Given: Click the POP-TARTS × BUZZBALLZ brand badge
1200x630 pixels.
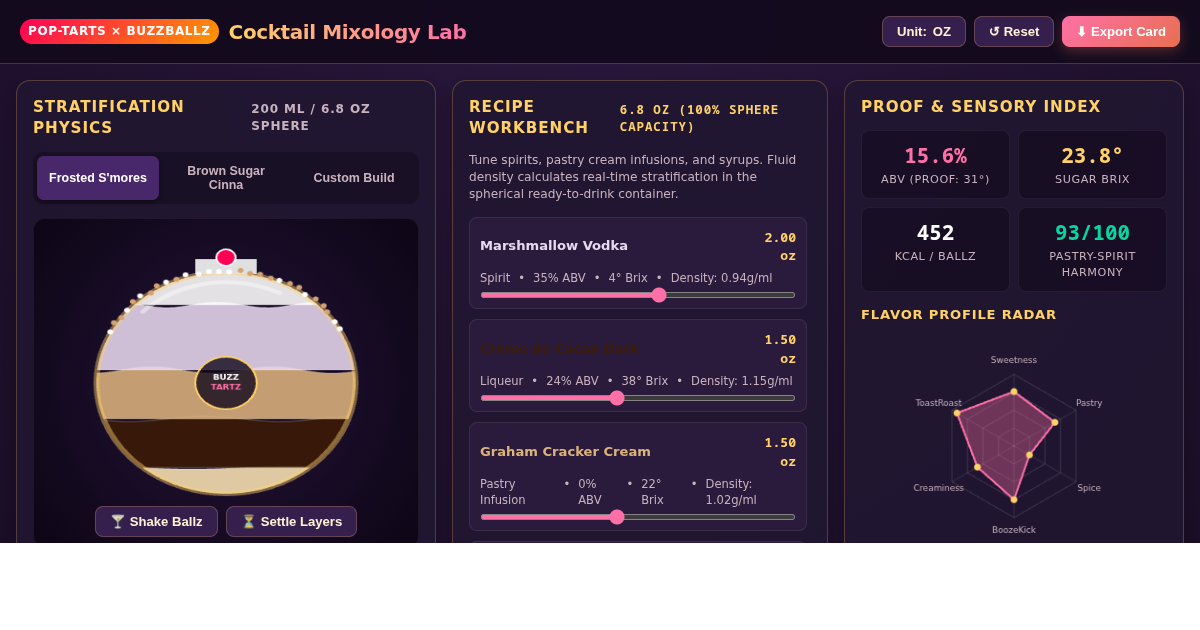Looking at the screenshot, I should coord(119,31).
